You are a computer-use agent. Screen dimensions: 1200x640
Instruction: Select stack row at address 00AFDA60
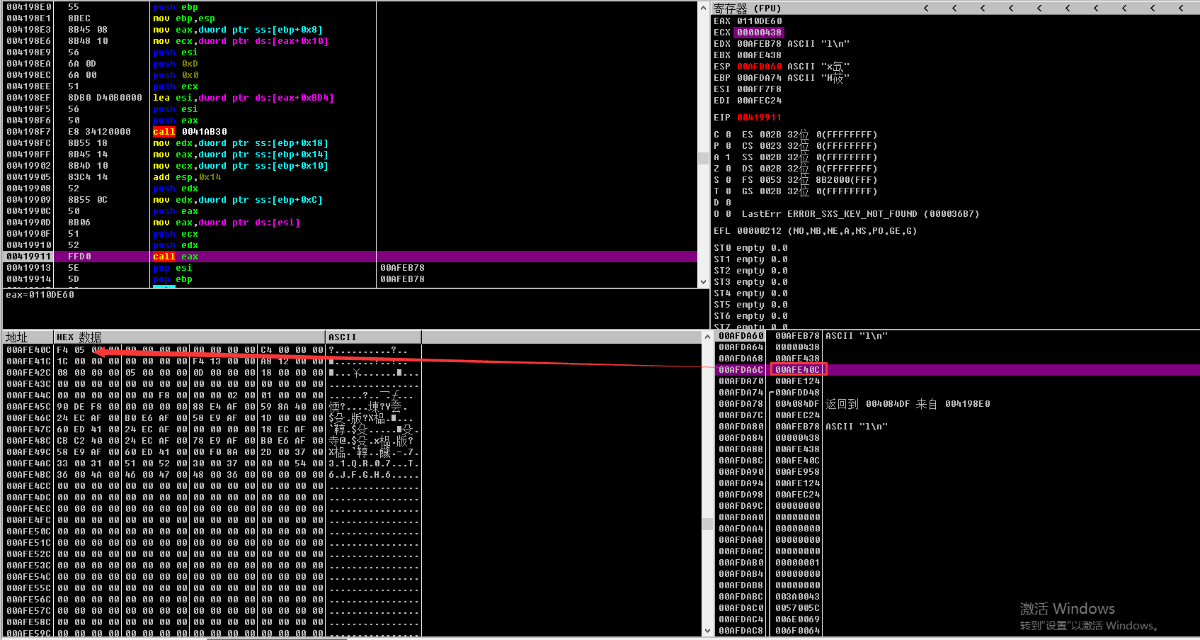pos(958,336)
